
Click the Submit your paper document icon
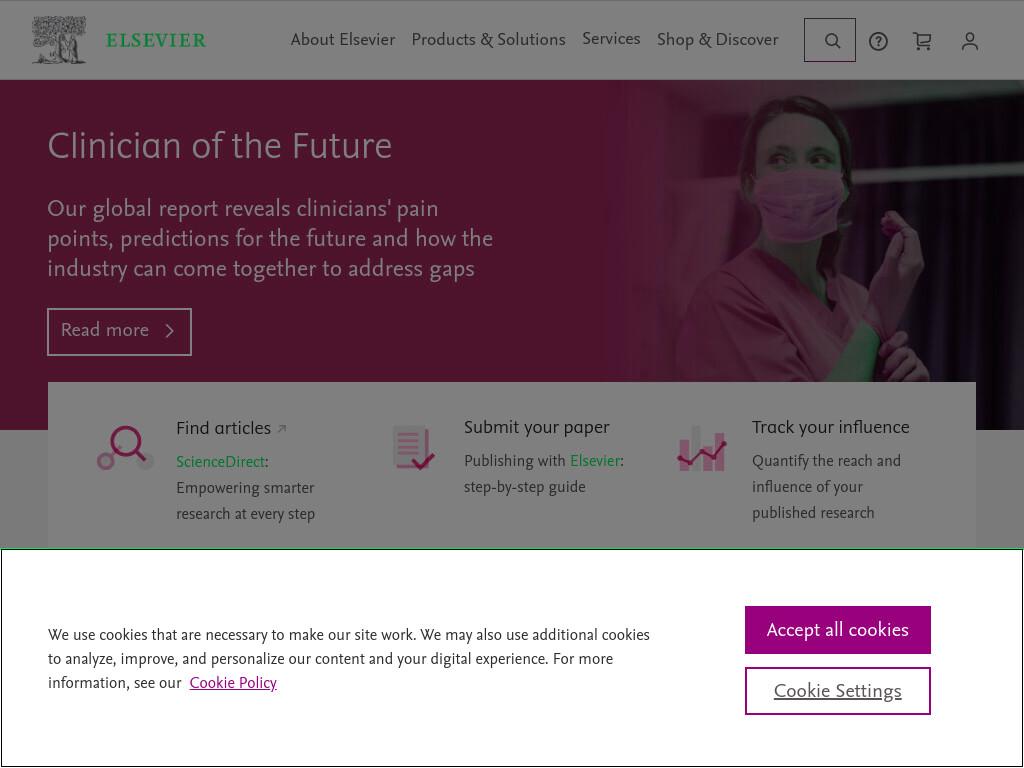(x=413, y=447)
